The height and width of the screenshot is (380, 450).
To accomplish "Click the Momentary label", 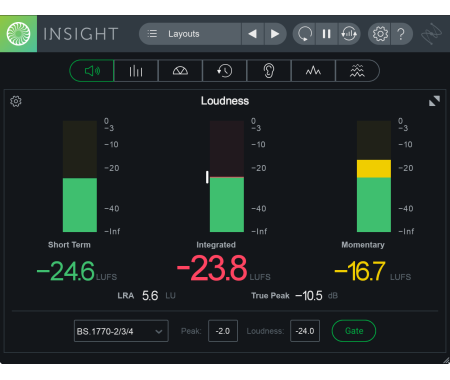I will tap(363, 245).
